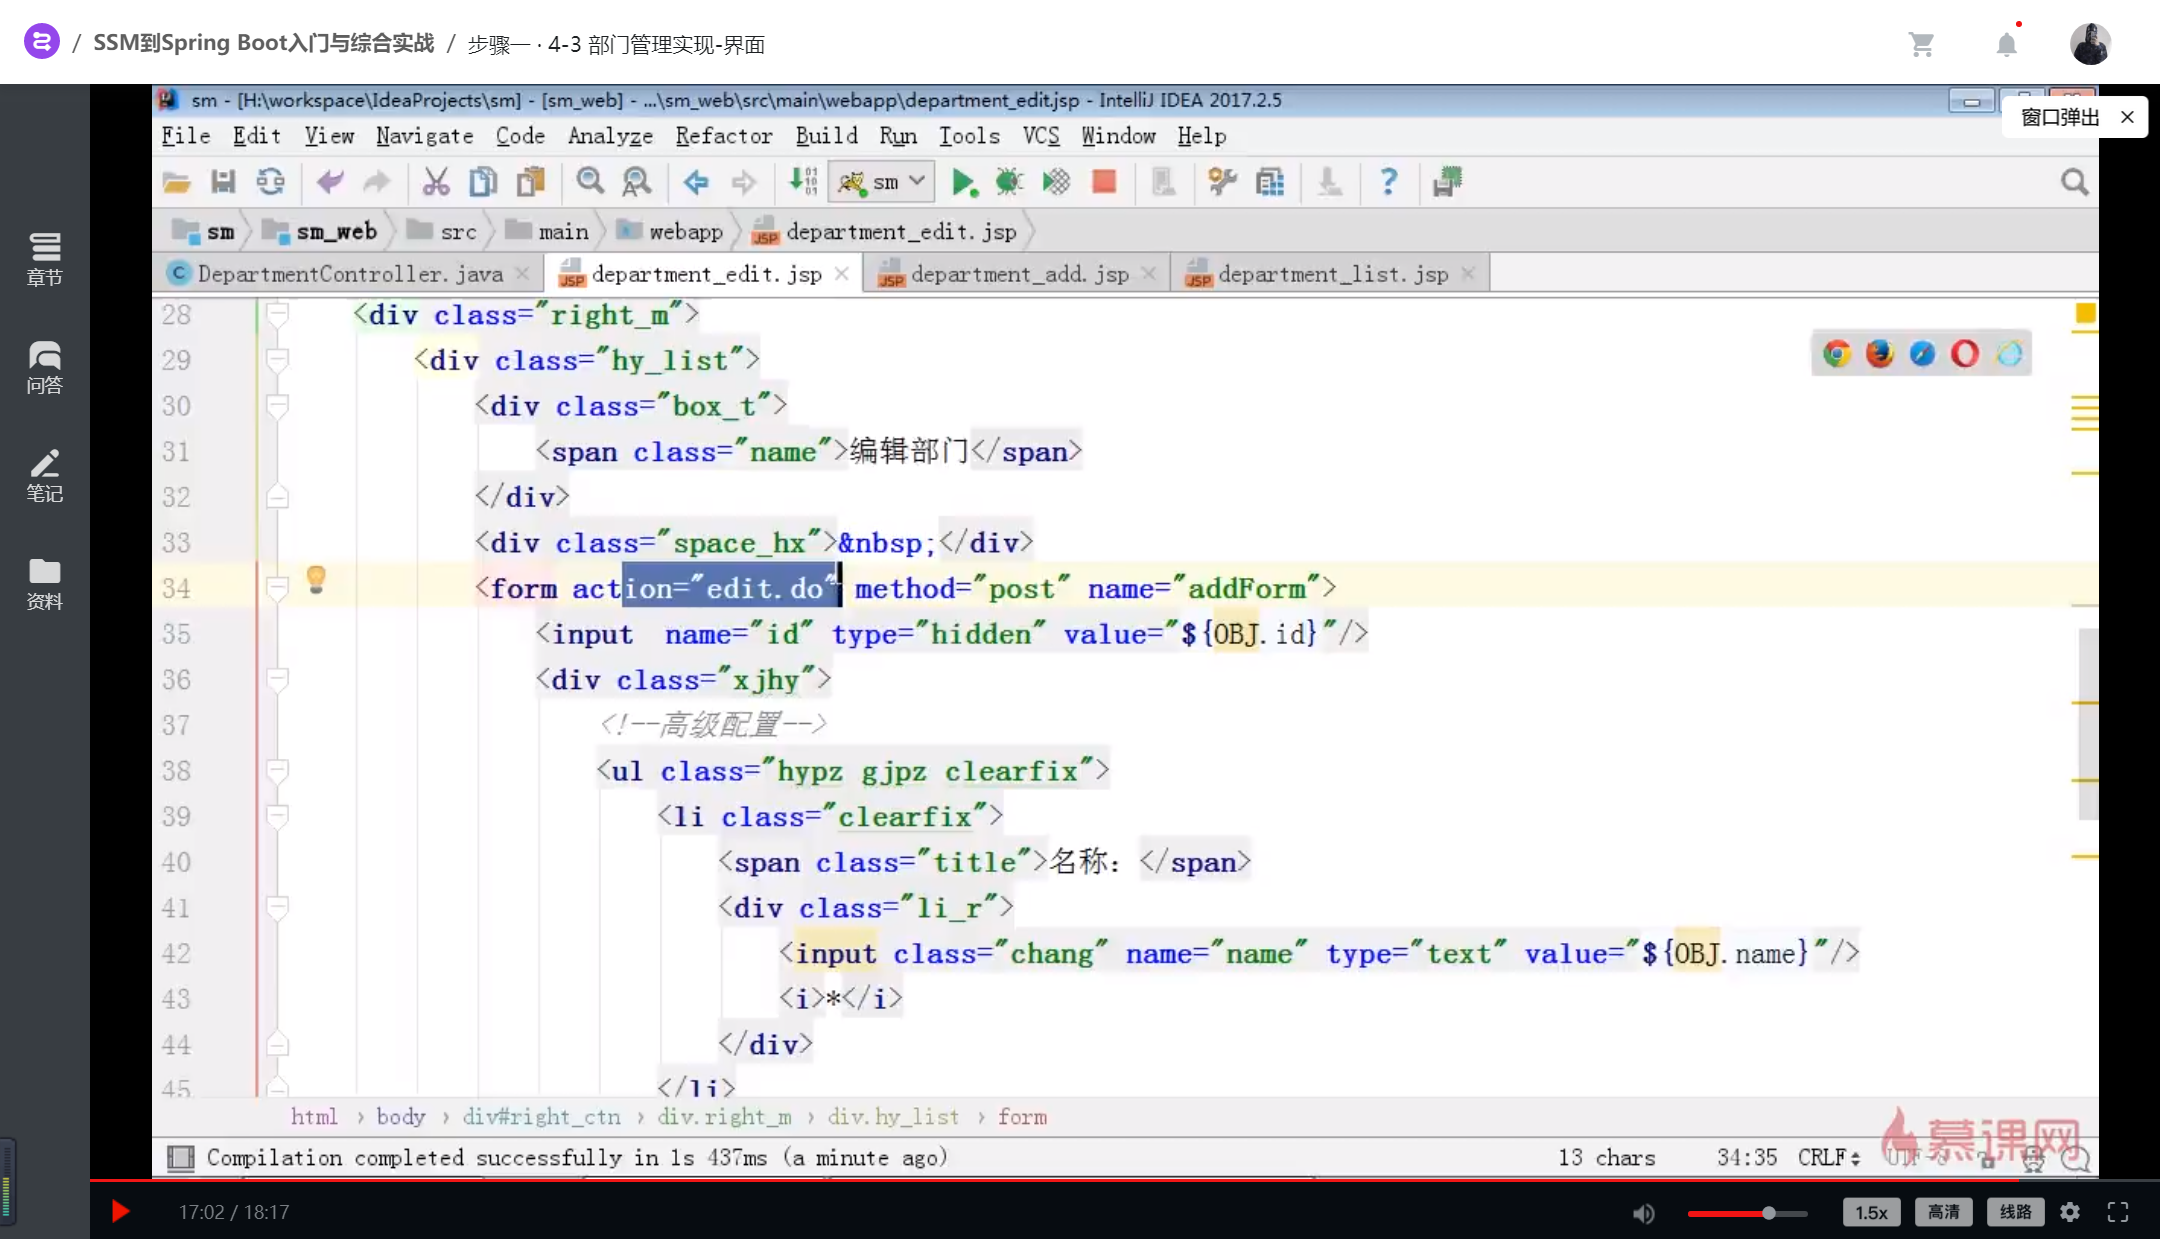Viewport: 2160px width, 1239px height.
Task: Play the video
Action: pyautogui.click(x=120, y=1212)
